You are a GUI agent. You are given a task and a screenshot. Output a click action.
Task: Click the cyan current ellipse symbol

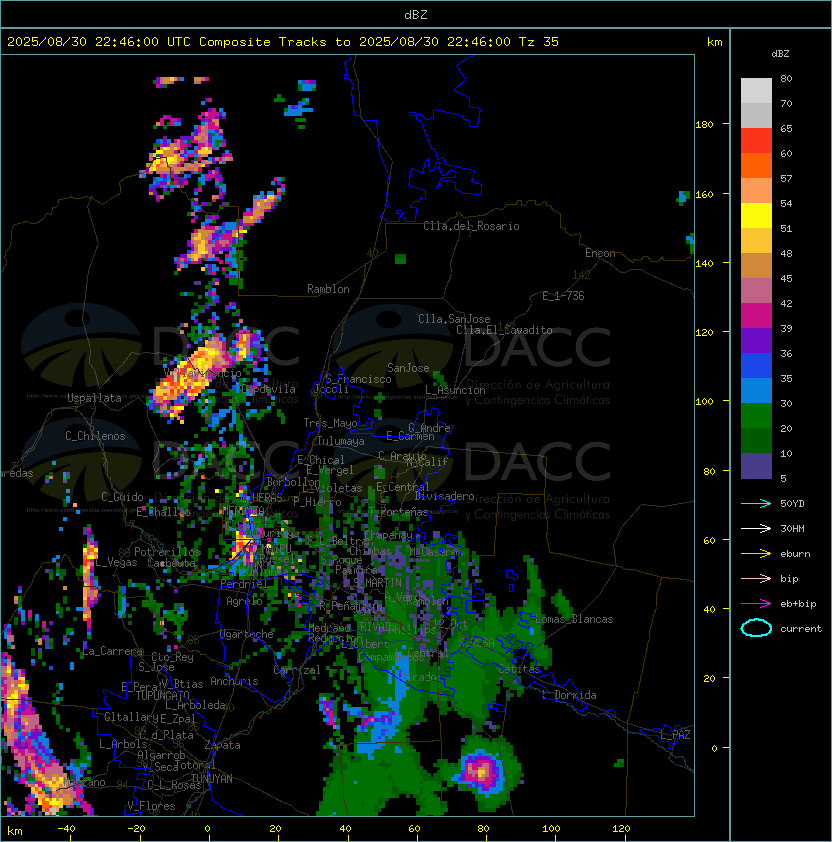click(756, 628)
